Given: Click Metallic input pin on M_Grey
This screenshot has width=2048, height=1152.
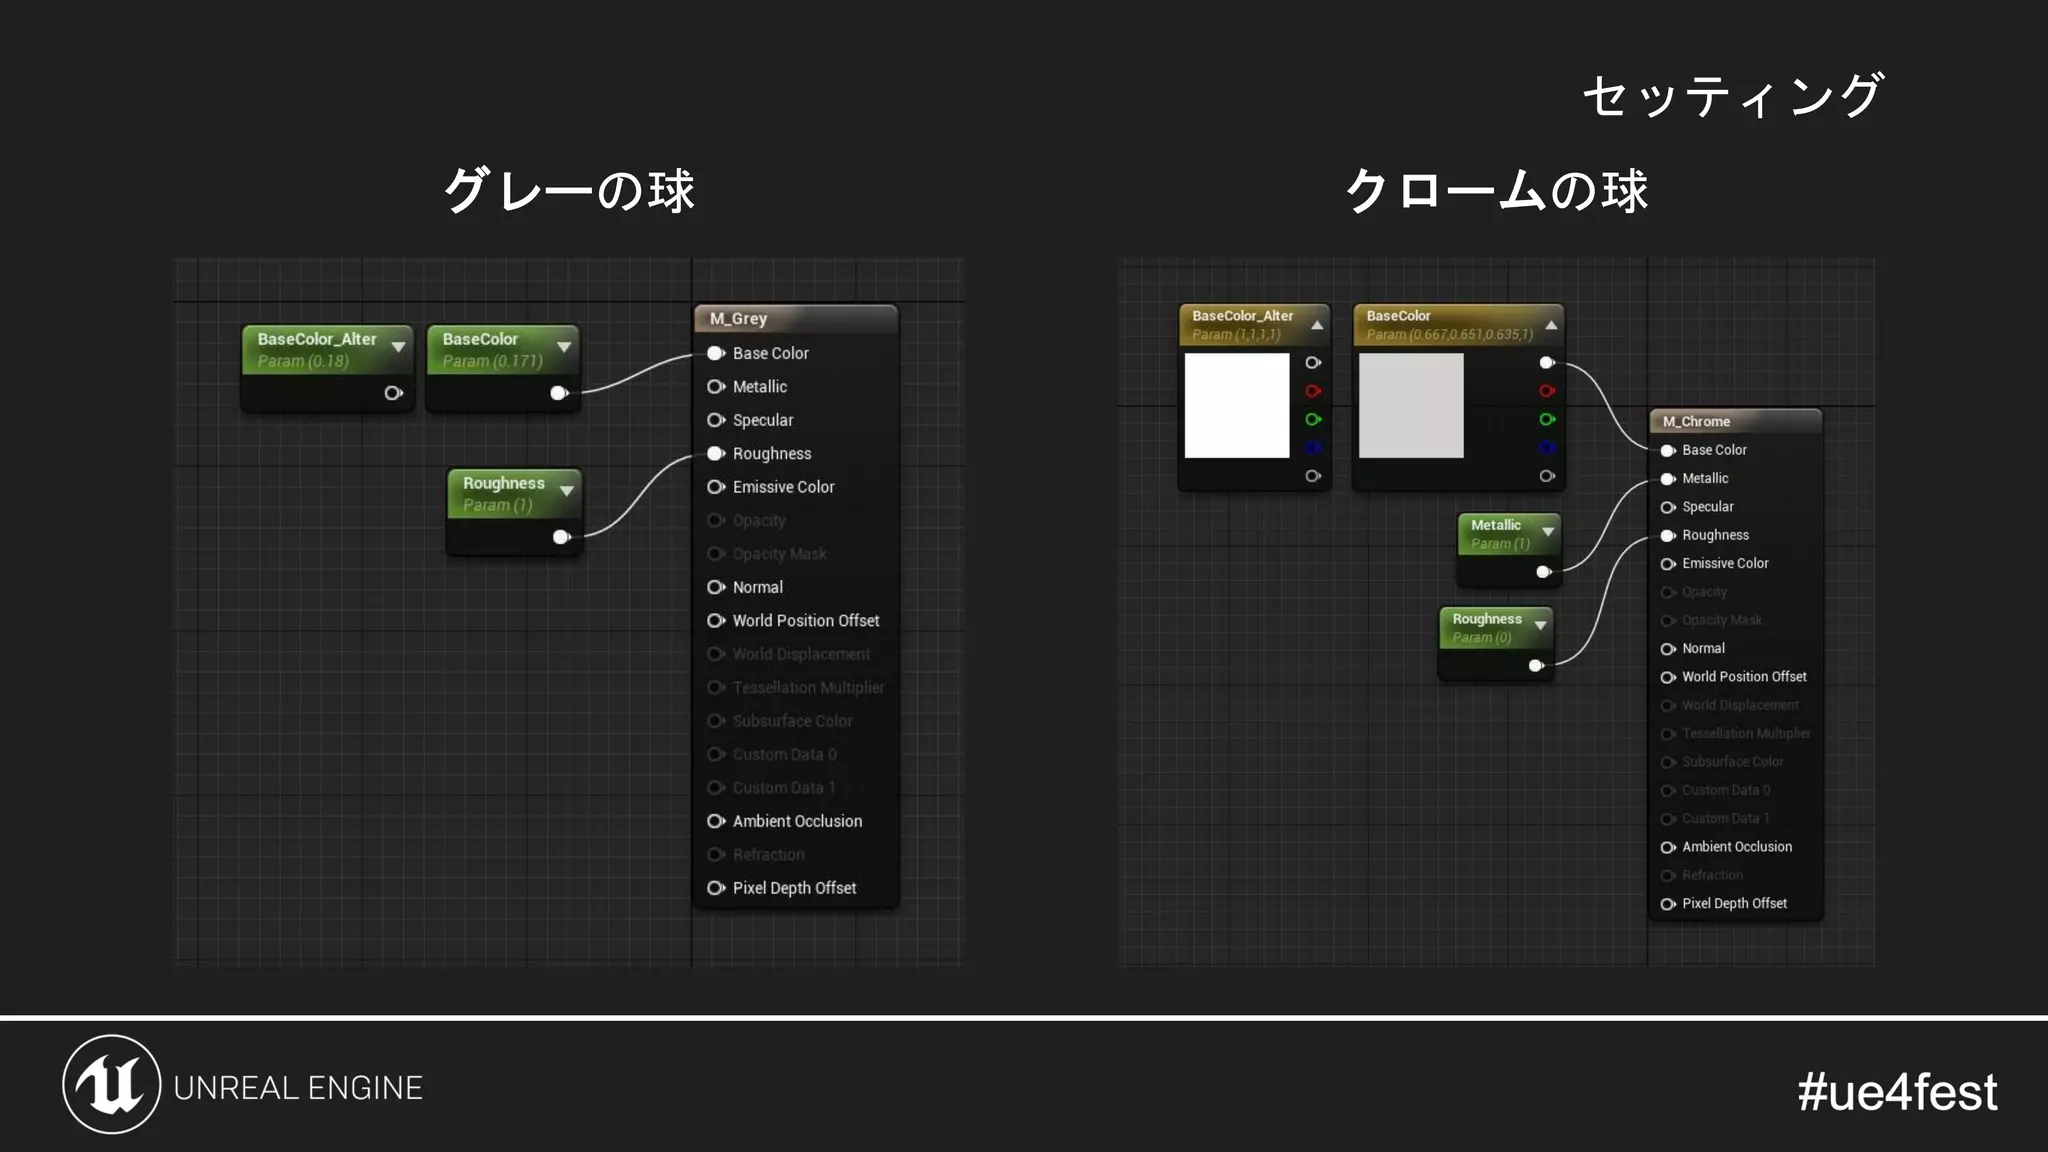Looking at the screenshot, I should pos(716,386).
